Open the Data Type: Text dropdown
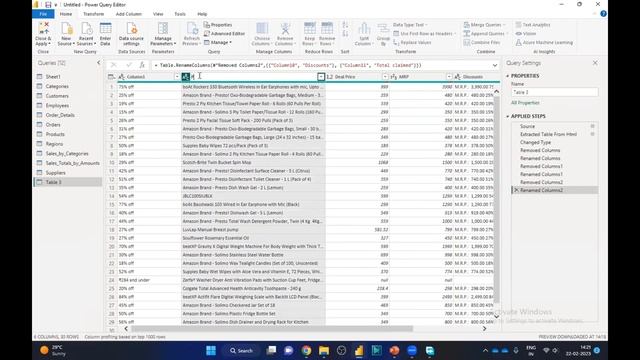This screenshot has height=360, width=640. (409, 25)
